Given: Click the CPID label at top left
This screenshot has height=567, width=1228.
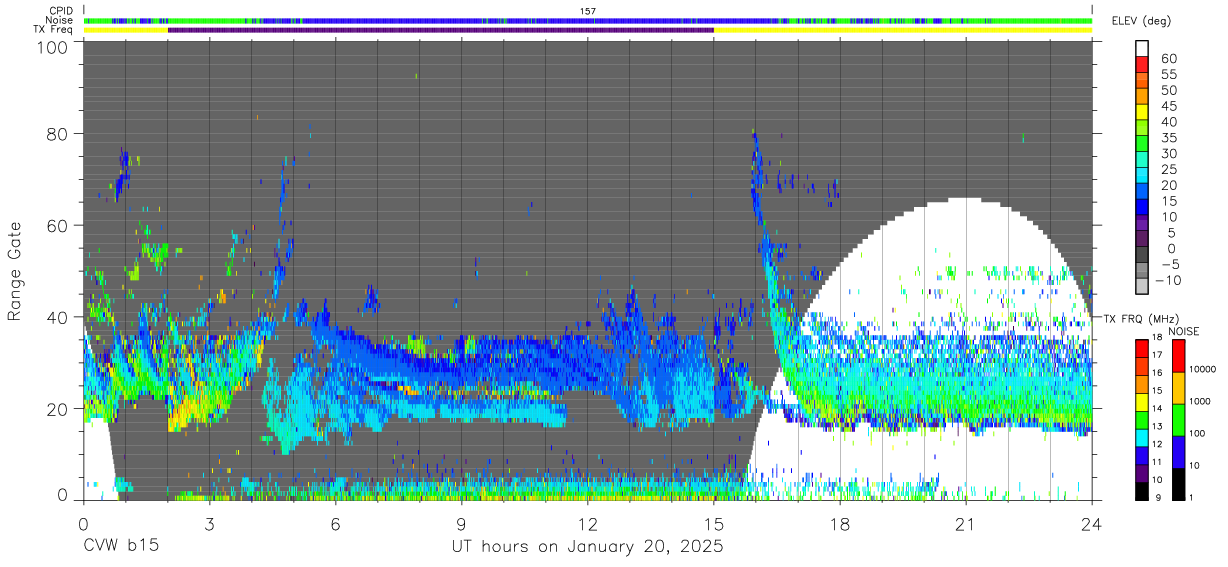Looking at the screenshot, I should [60, 11].
